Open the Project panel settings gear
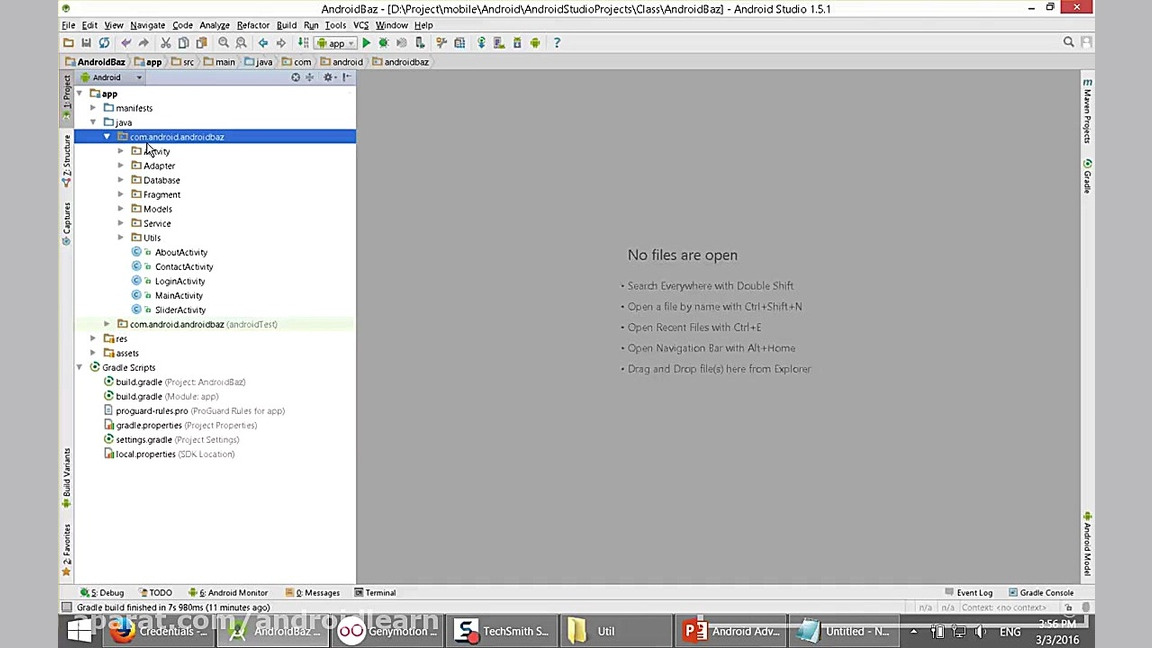Screen dimensions: 1152x648 click(x=328, y=77)
